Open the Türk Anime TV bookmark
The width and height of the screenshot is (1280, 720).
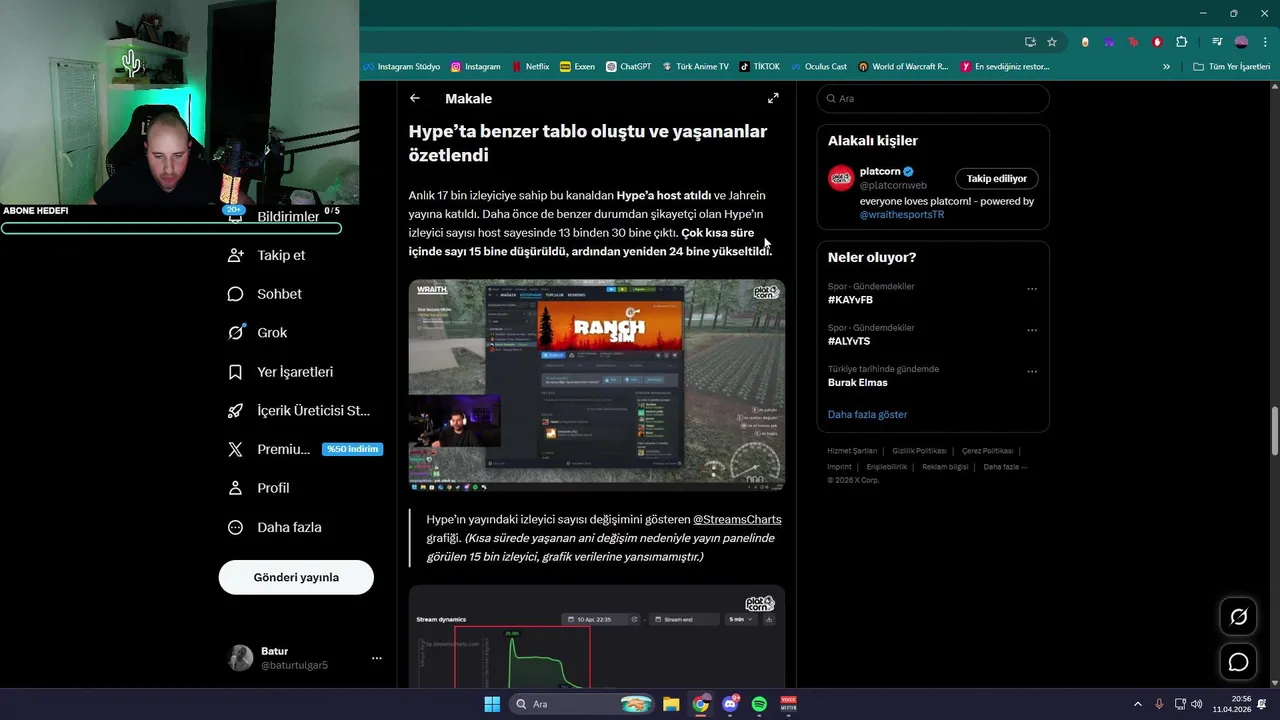coord(695,67)
